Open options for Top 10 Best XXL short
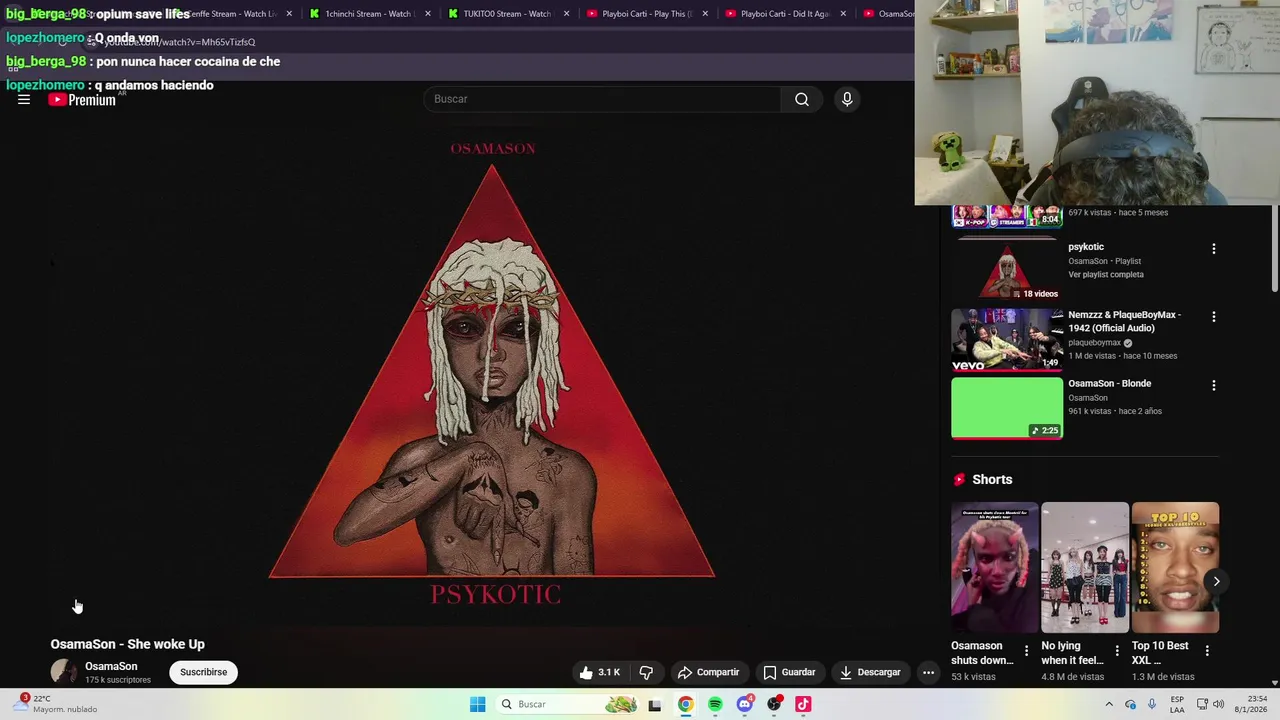The width and height of the screenshot is (1280, 720). (x=1207, y=650)
